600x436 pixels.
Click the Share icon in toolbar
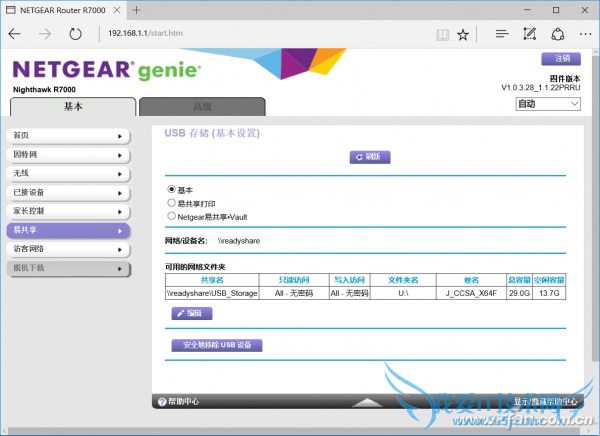tap(558, 34)
